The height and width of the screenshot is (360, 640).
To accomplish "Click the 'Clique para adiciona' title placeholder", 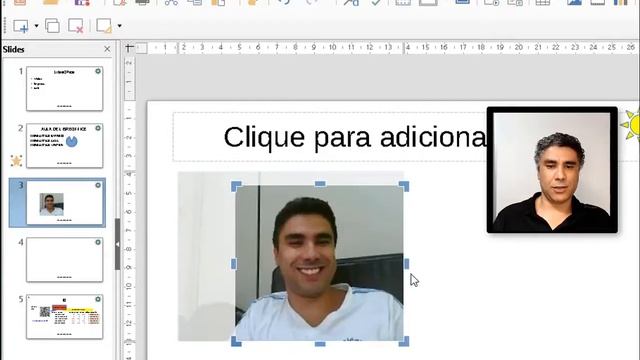I will pyautogui.click(x=355, y=137).
